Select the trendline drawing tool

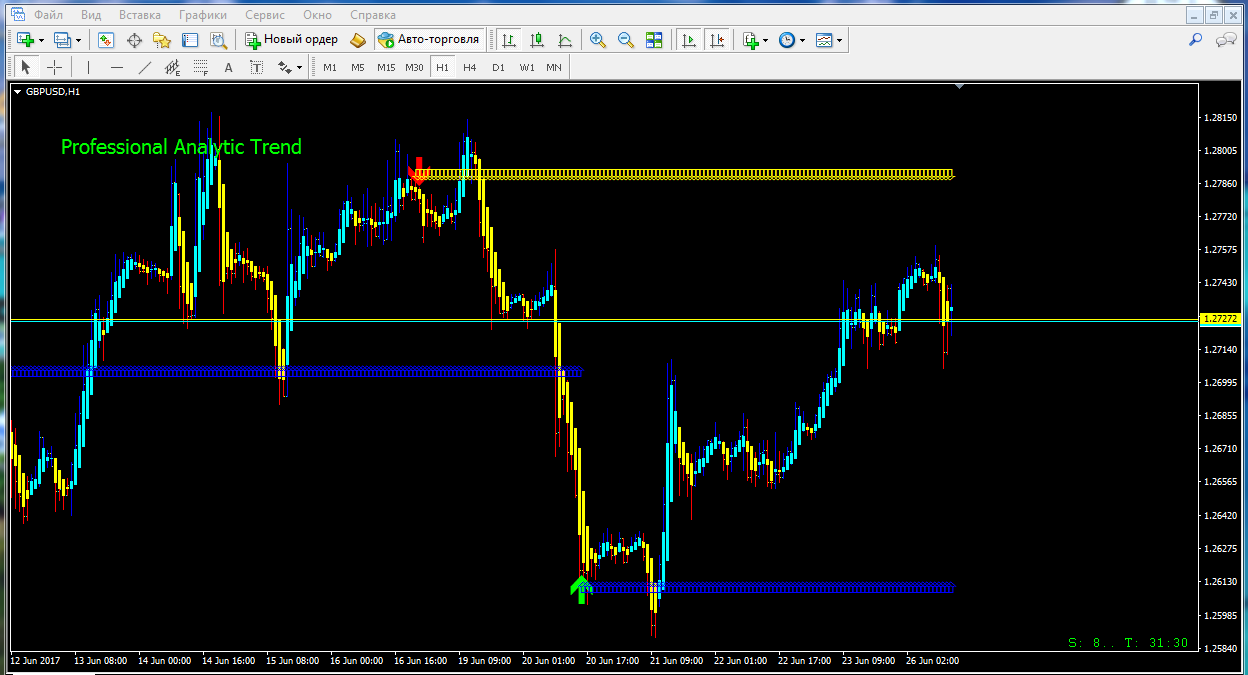[x=145, y=67]
